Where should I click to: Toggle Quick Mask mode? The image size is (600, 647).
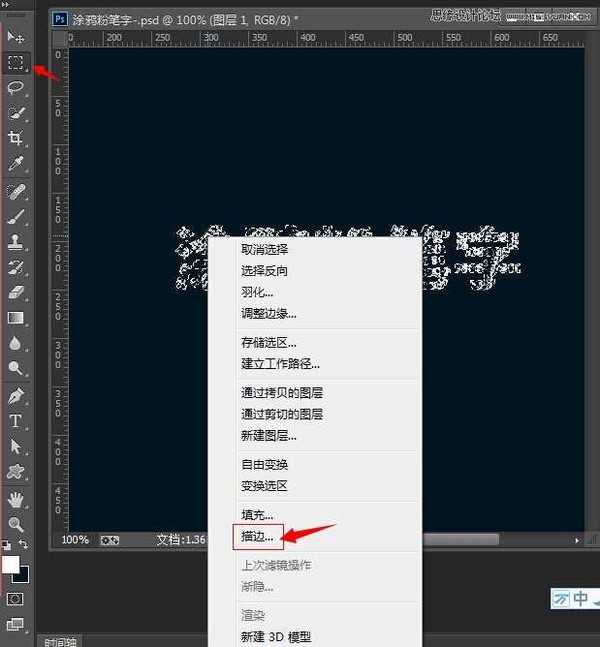click(x=15, y=599)
